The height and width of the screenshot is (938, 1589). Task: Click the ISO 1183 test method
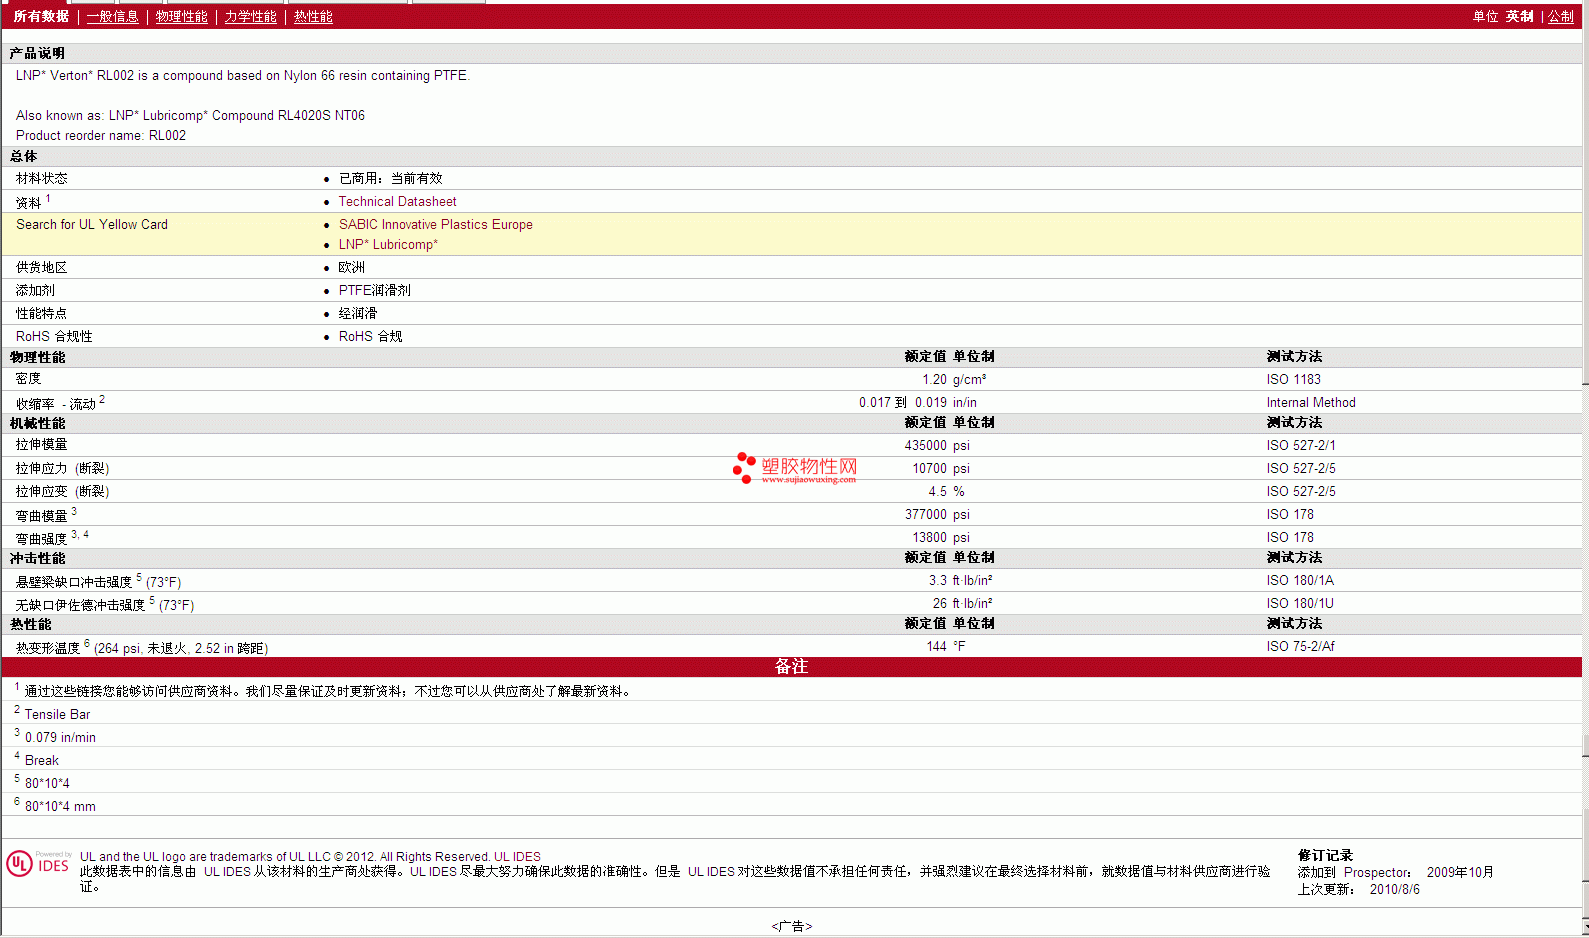pyautogui.click(x=1293, y=380)
